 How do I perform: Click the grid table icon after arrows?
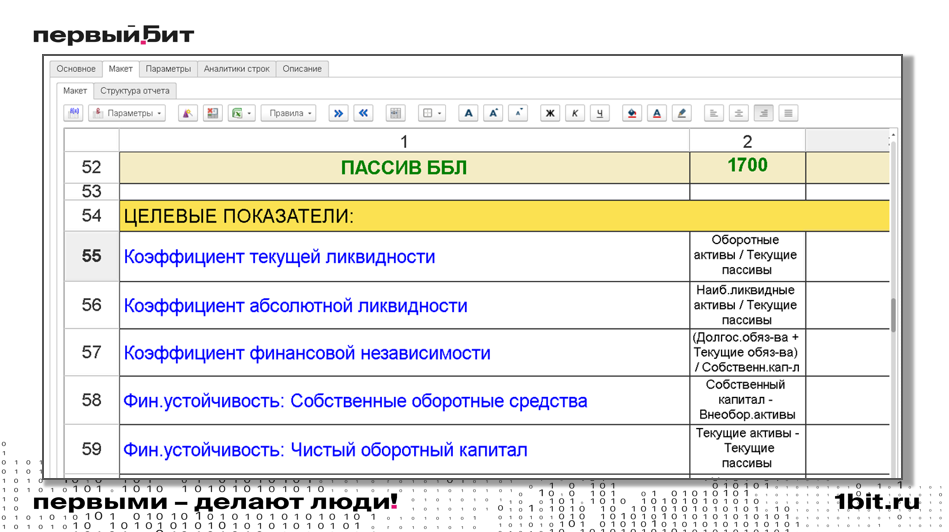coord(395,113)
